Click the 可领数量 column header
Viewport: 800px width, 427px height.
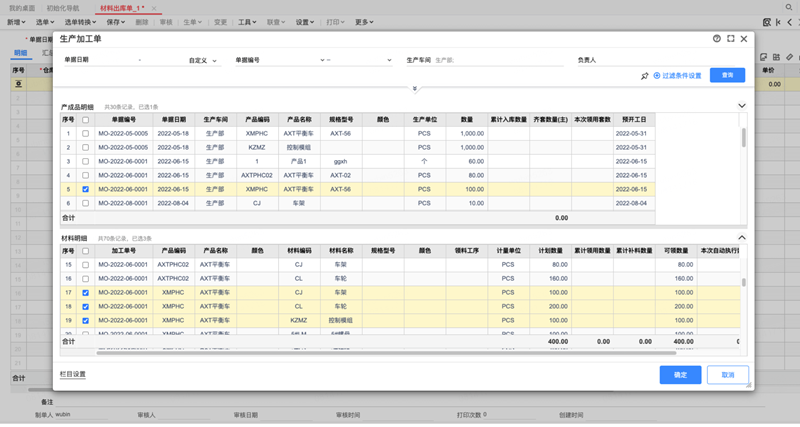[676, 251]
